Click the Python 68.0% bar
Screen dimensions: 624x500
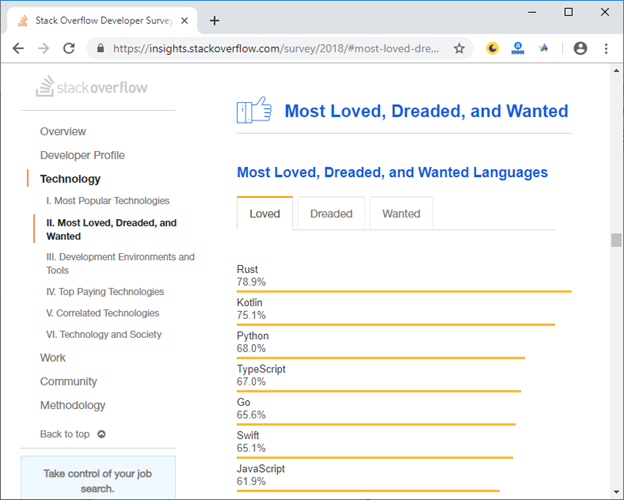[381, 358]
